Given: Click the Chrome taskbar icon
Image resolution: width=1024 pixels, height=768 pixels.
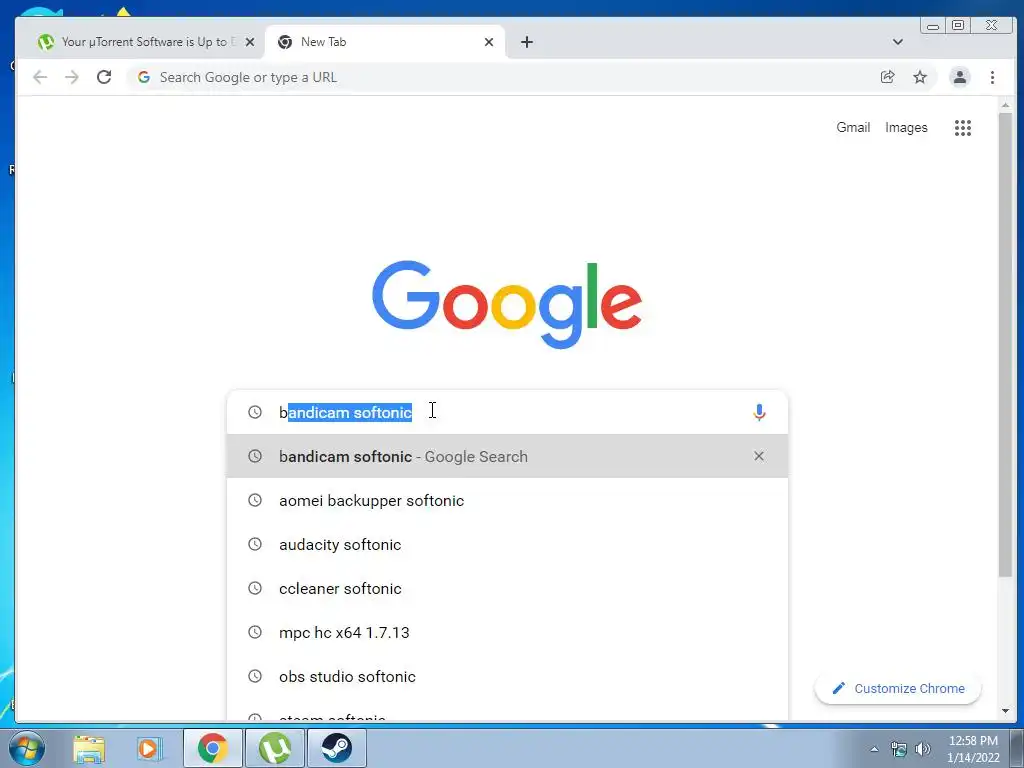Looking at the screenshot, I should pos(213,748).
